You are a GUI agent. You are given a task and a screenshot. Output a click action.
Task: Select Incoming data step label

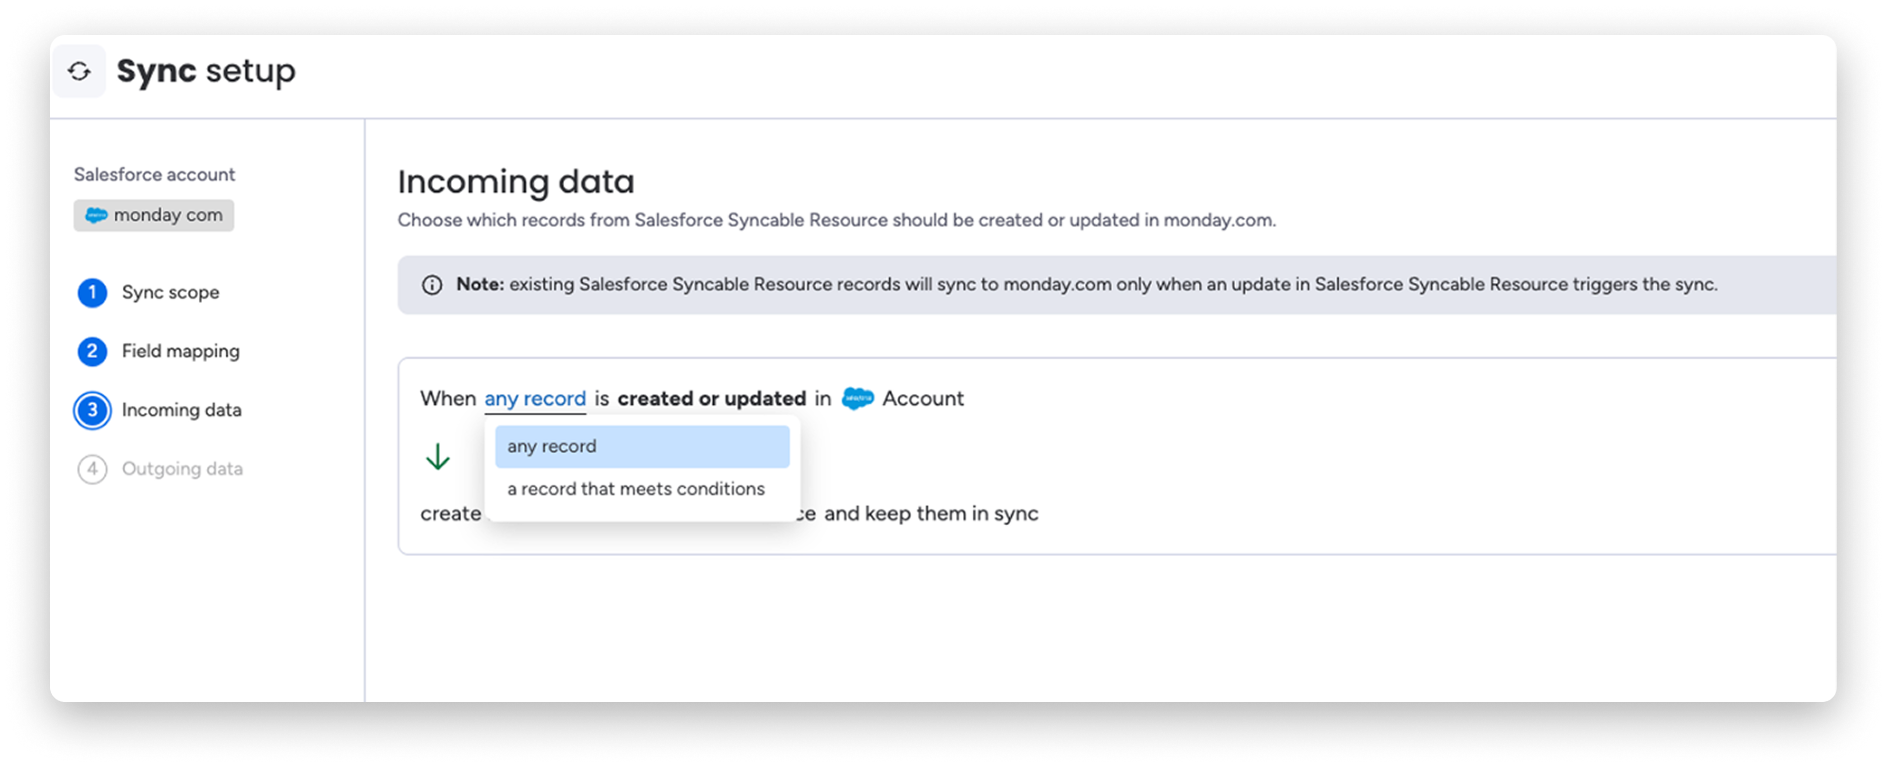click(182, 410)
